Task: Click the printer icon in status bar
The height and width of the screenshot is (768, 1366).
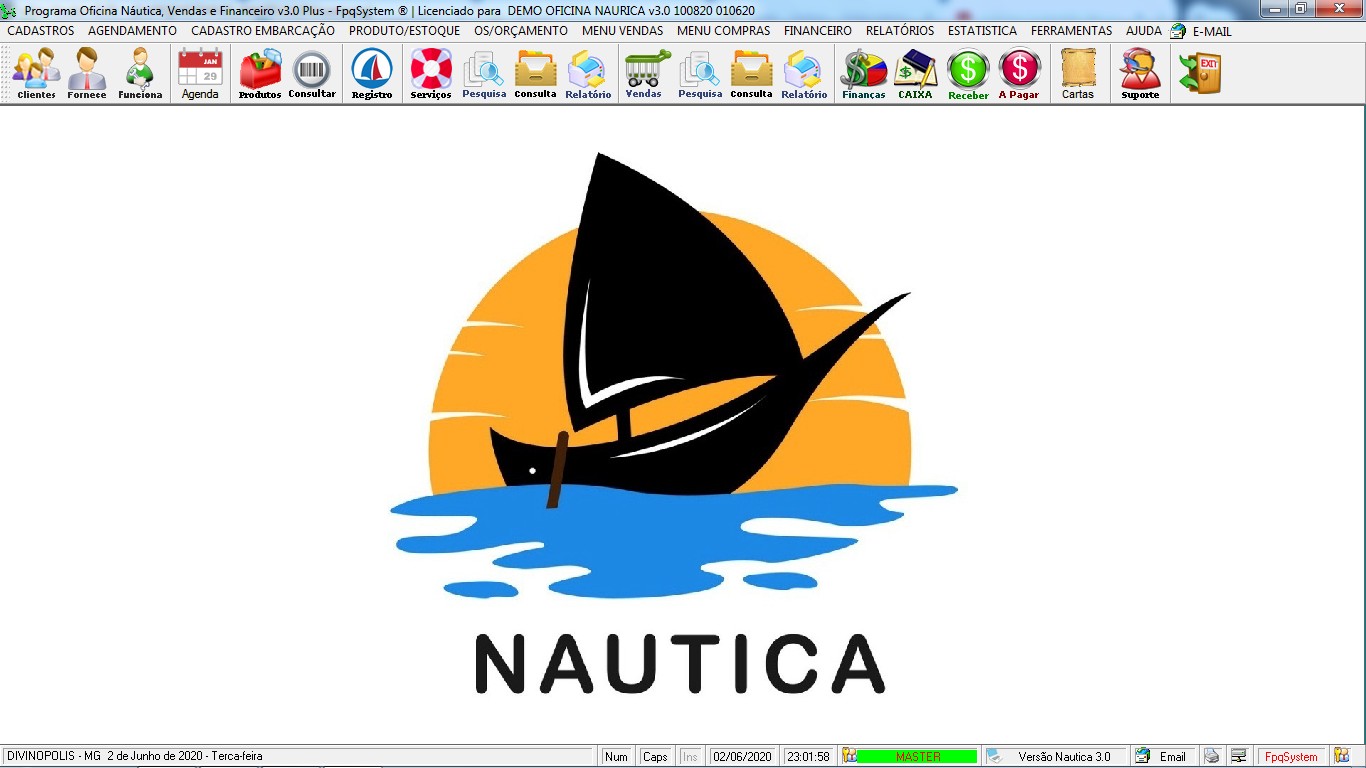Action: (1211, 756)
